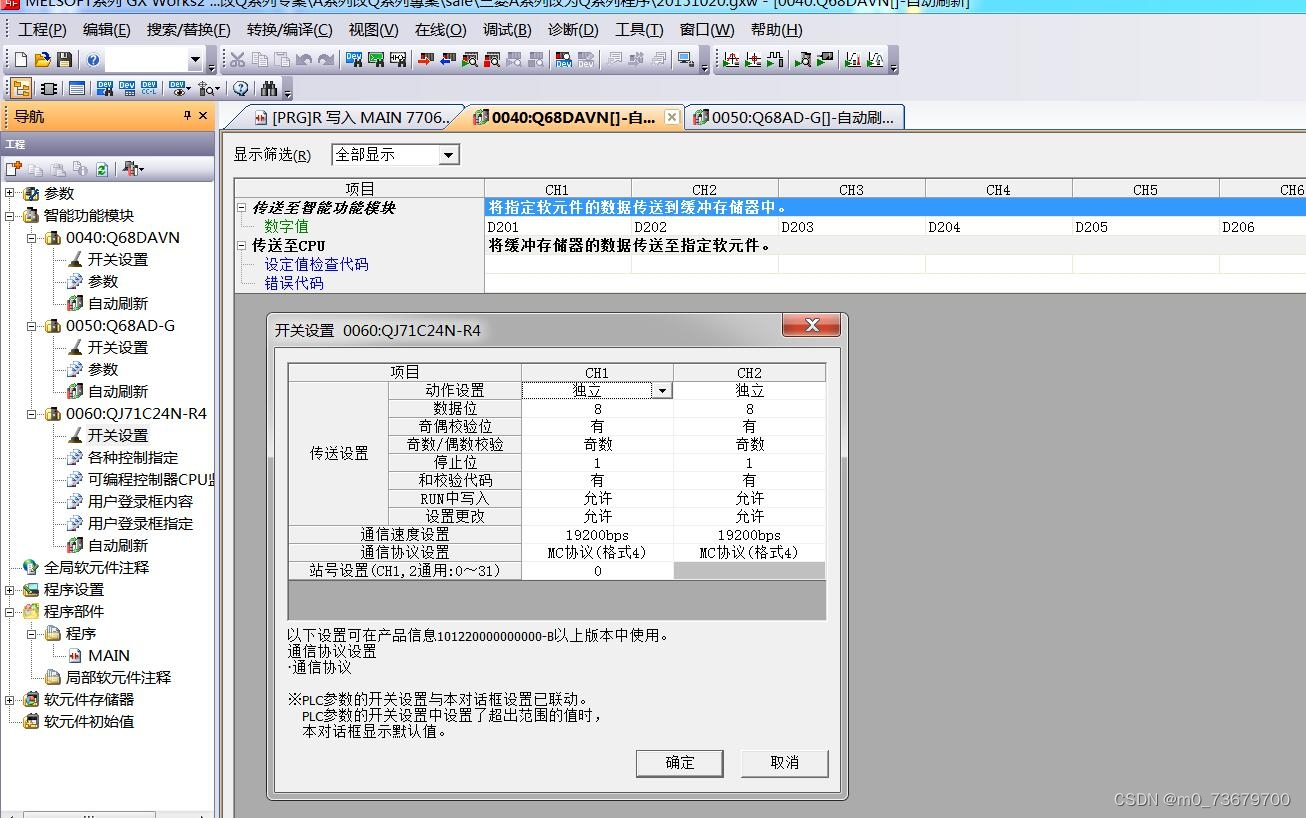Open the 工程(P) menu
Image resolution: width=1306 pixels, height=818 pixels.
click(42, 30)
